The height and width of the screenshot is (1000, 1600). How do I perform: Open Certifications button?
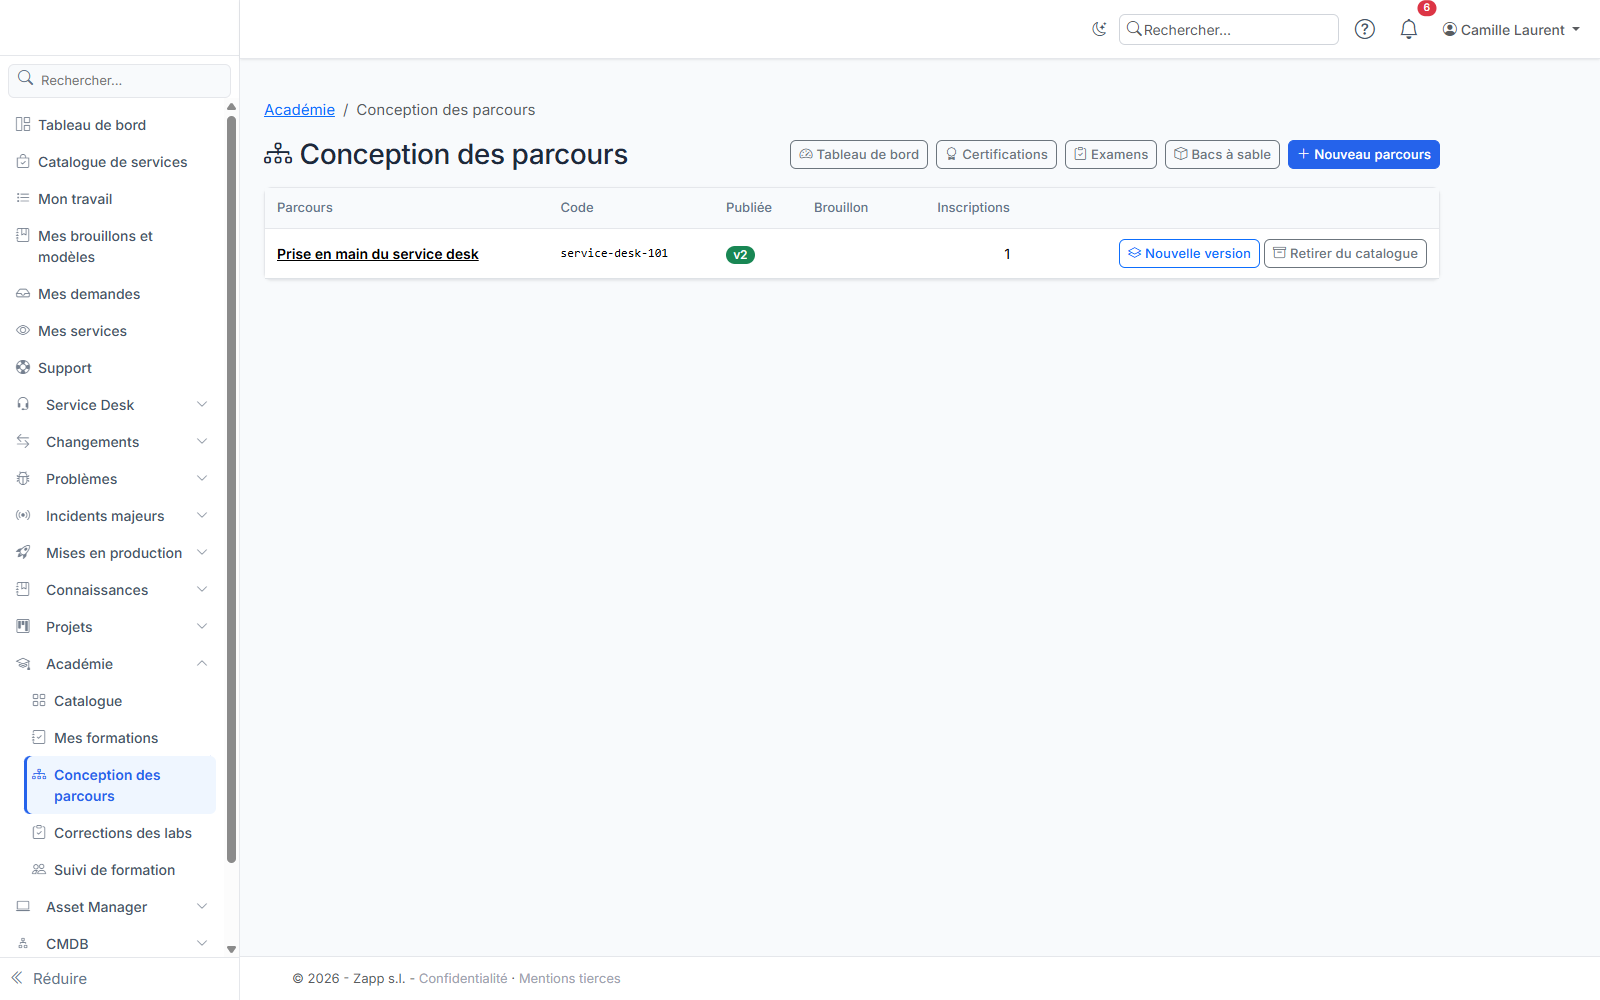[996, 154]
